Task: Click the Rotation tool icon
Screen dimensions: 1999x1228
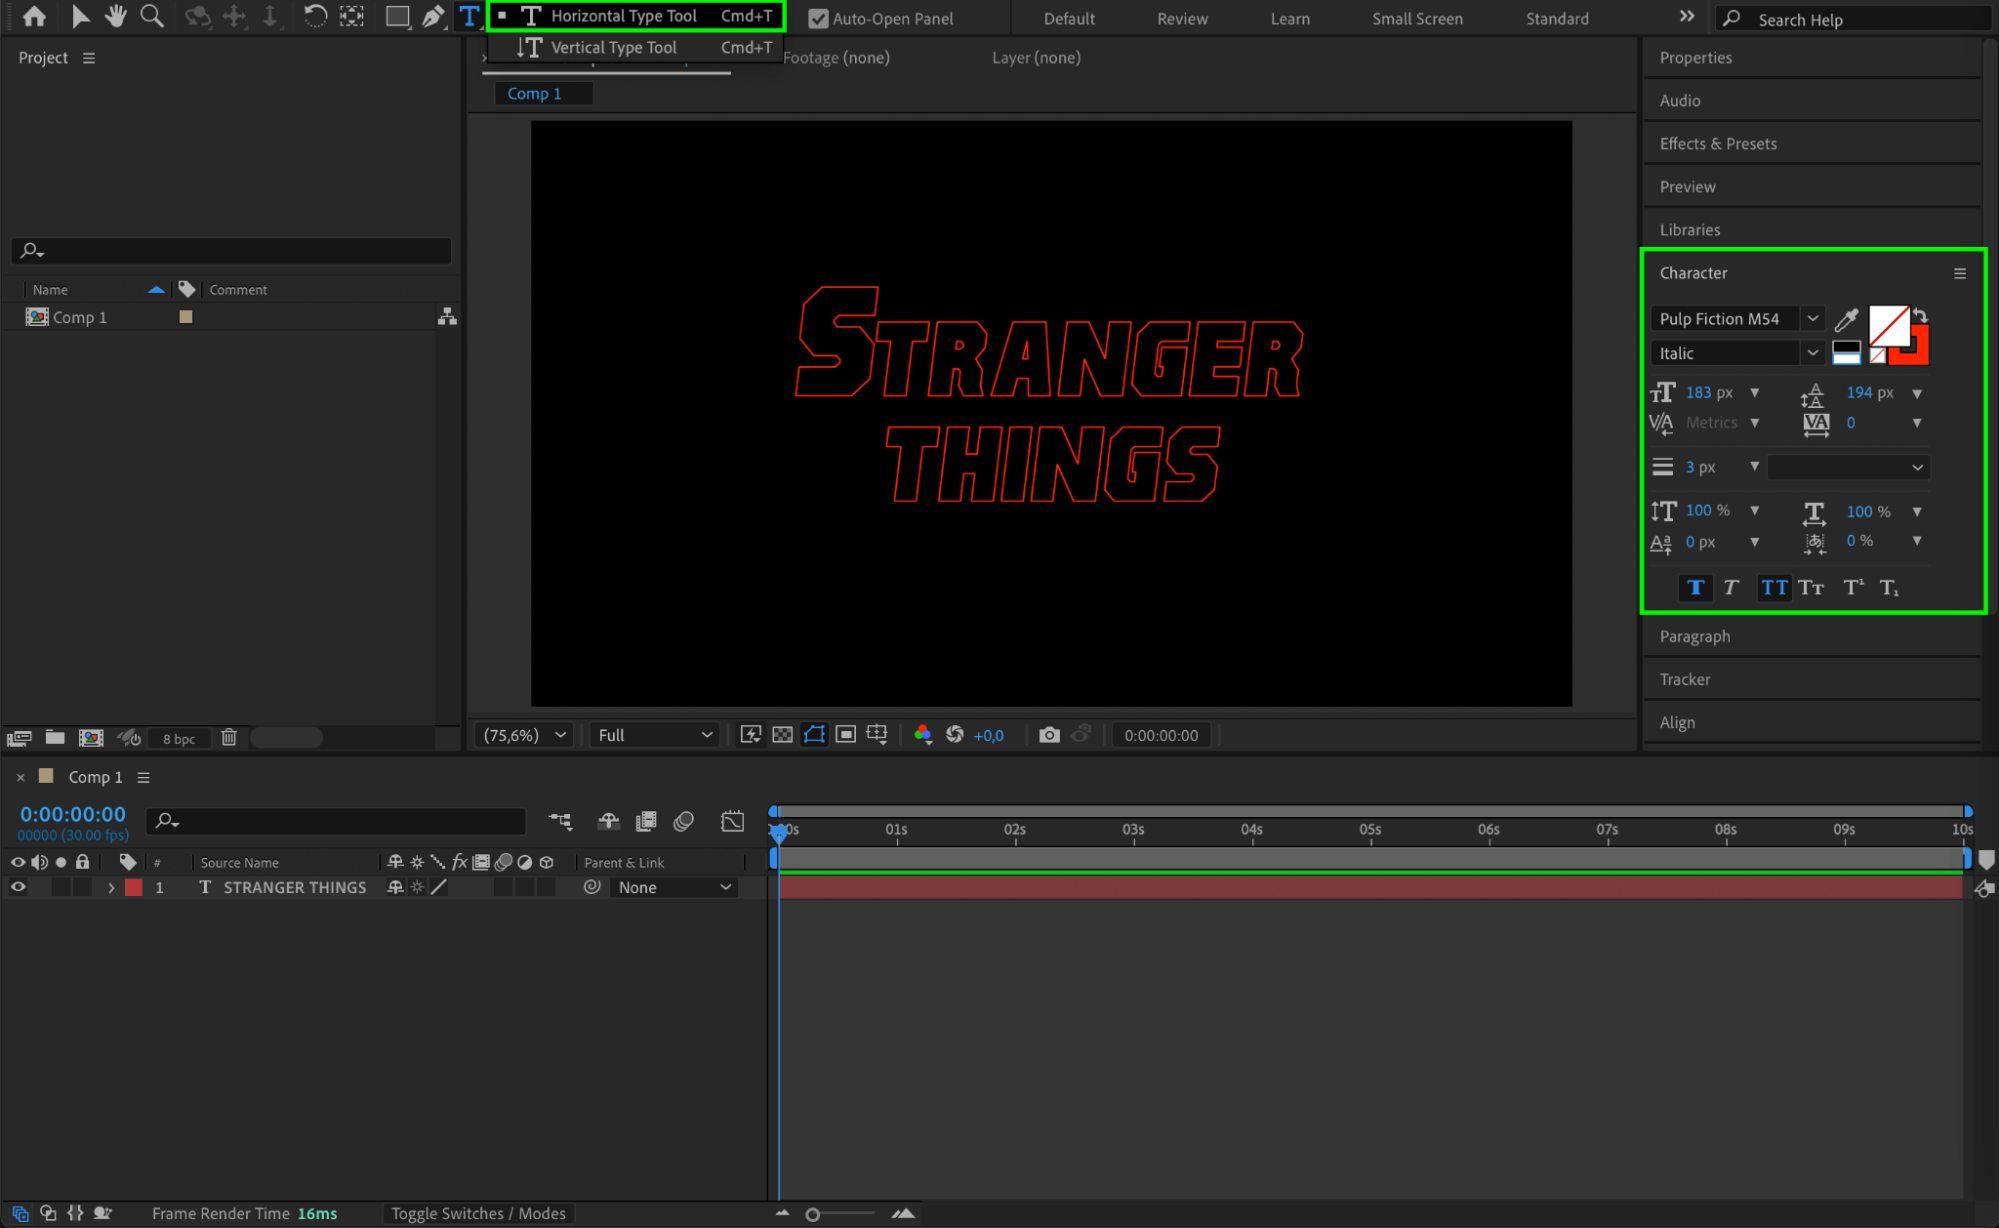Action: (x=315, y=16)
